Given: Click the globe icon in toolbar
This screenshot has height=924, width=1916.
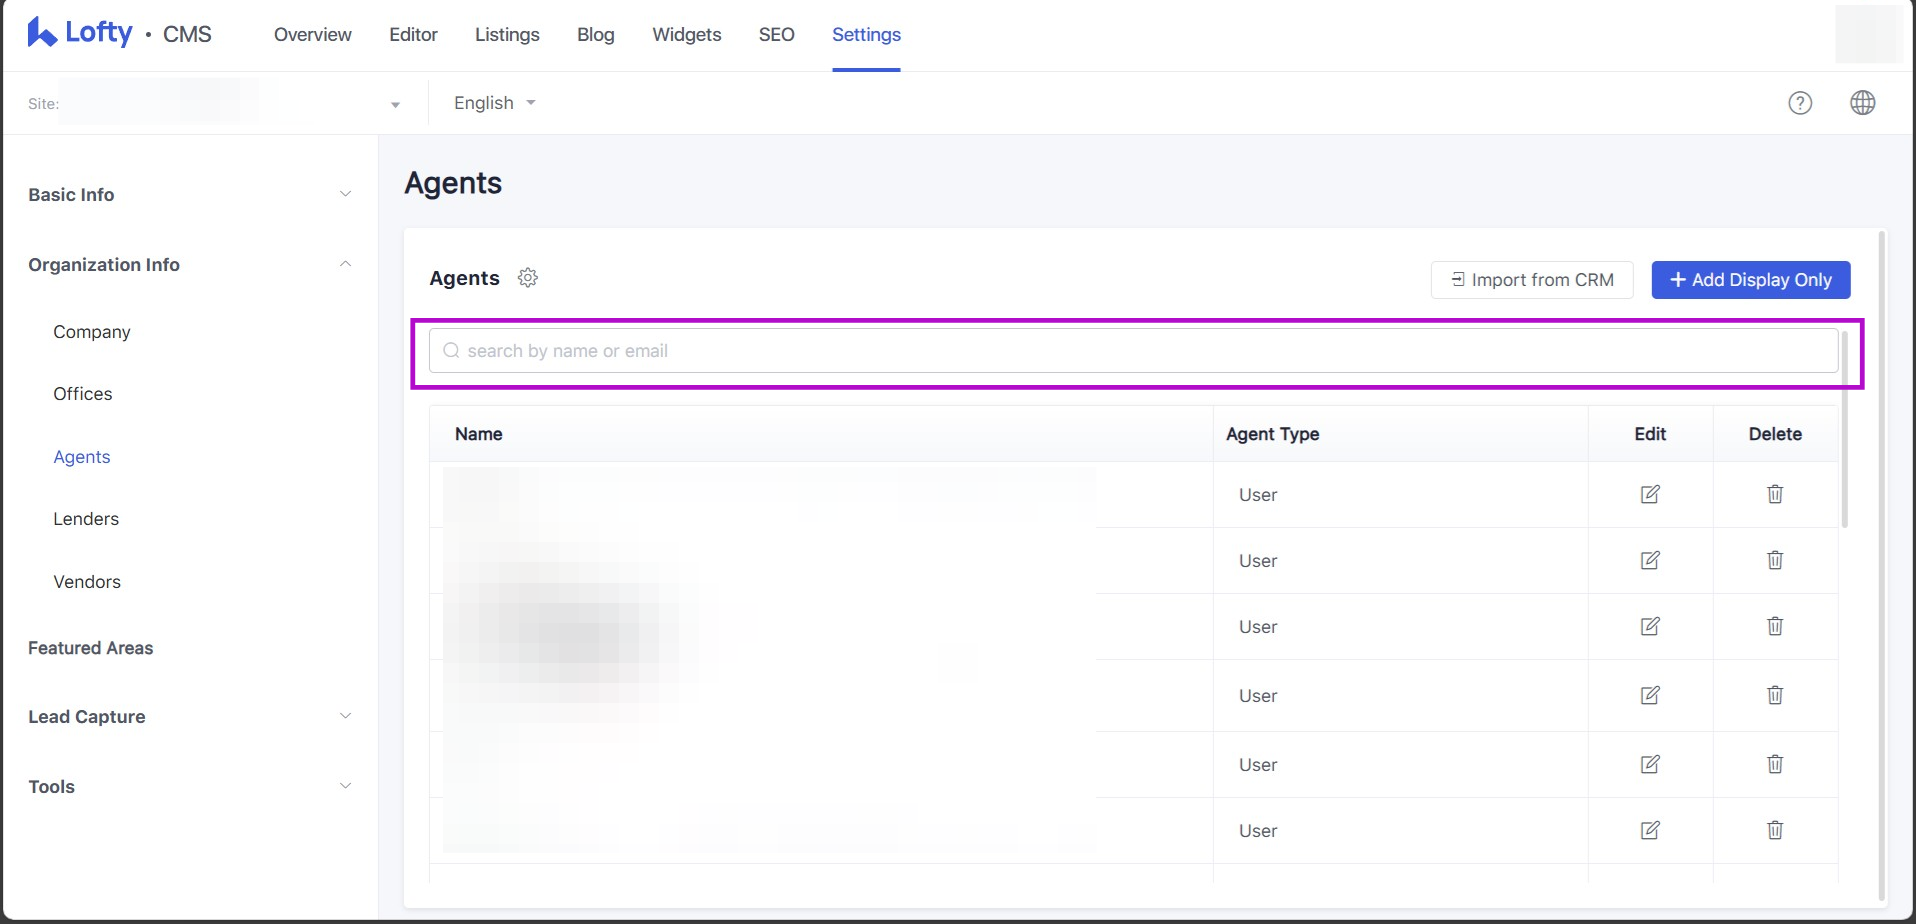Looking at the screenshot, I should click(x=1862, y=103).
